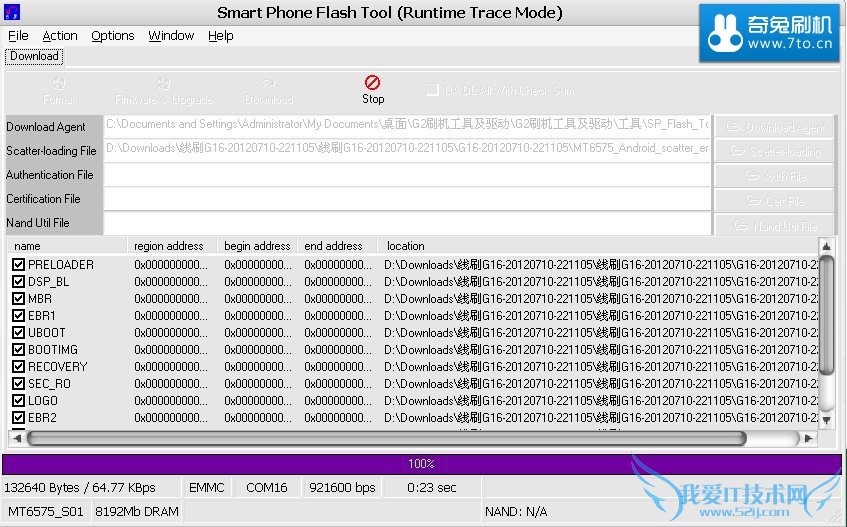Screen dimensions: 847x527
Task: Click the EMMC status bar entry
Action: pyautogui.click(x=207, y=488)
